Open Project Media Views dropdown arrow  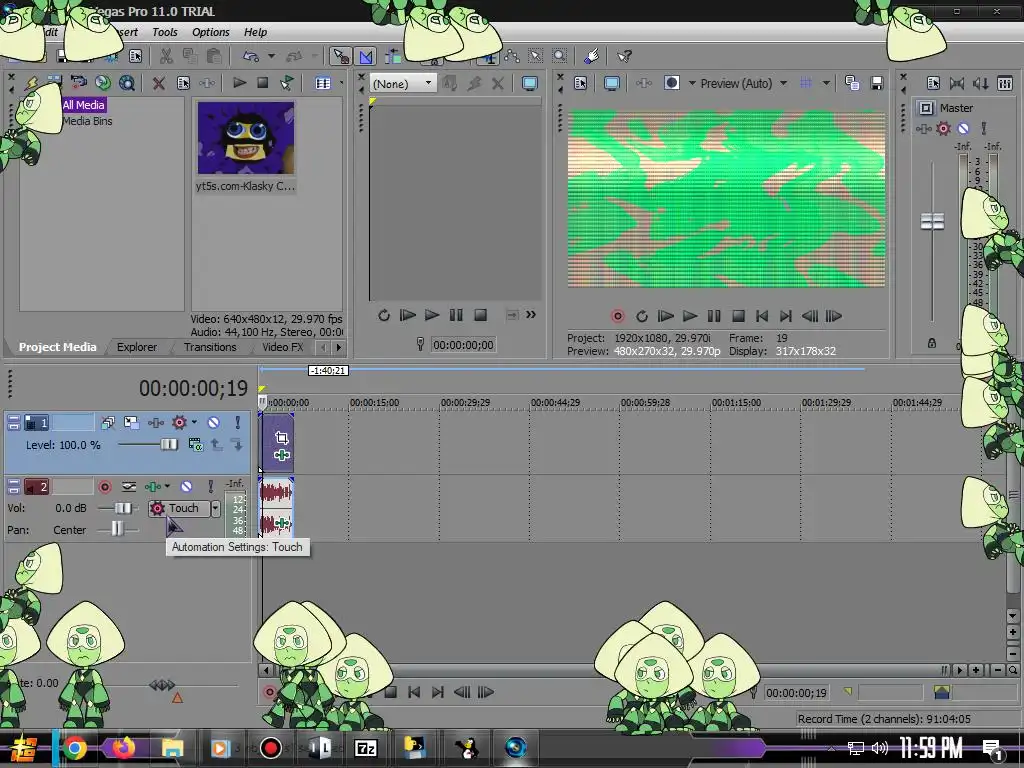(342, 83)
